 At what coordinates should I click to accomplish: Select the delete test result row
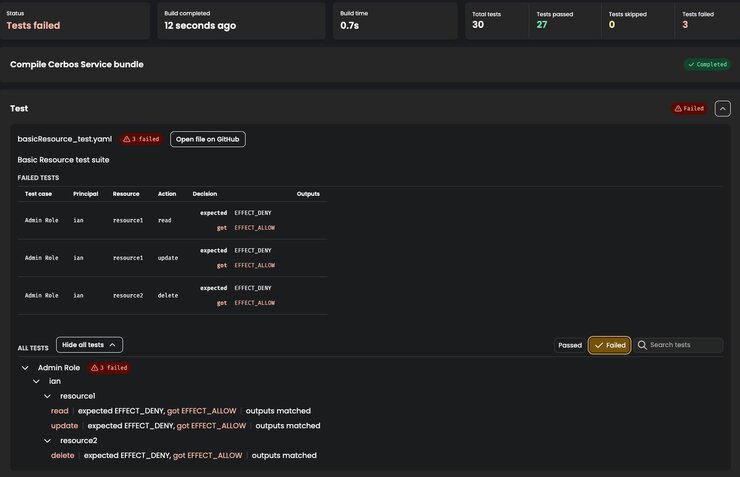tap(184, 455)
